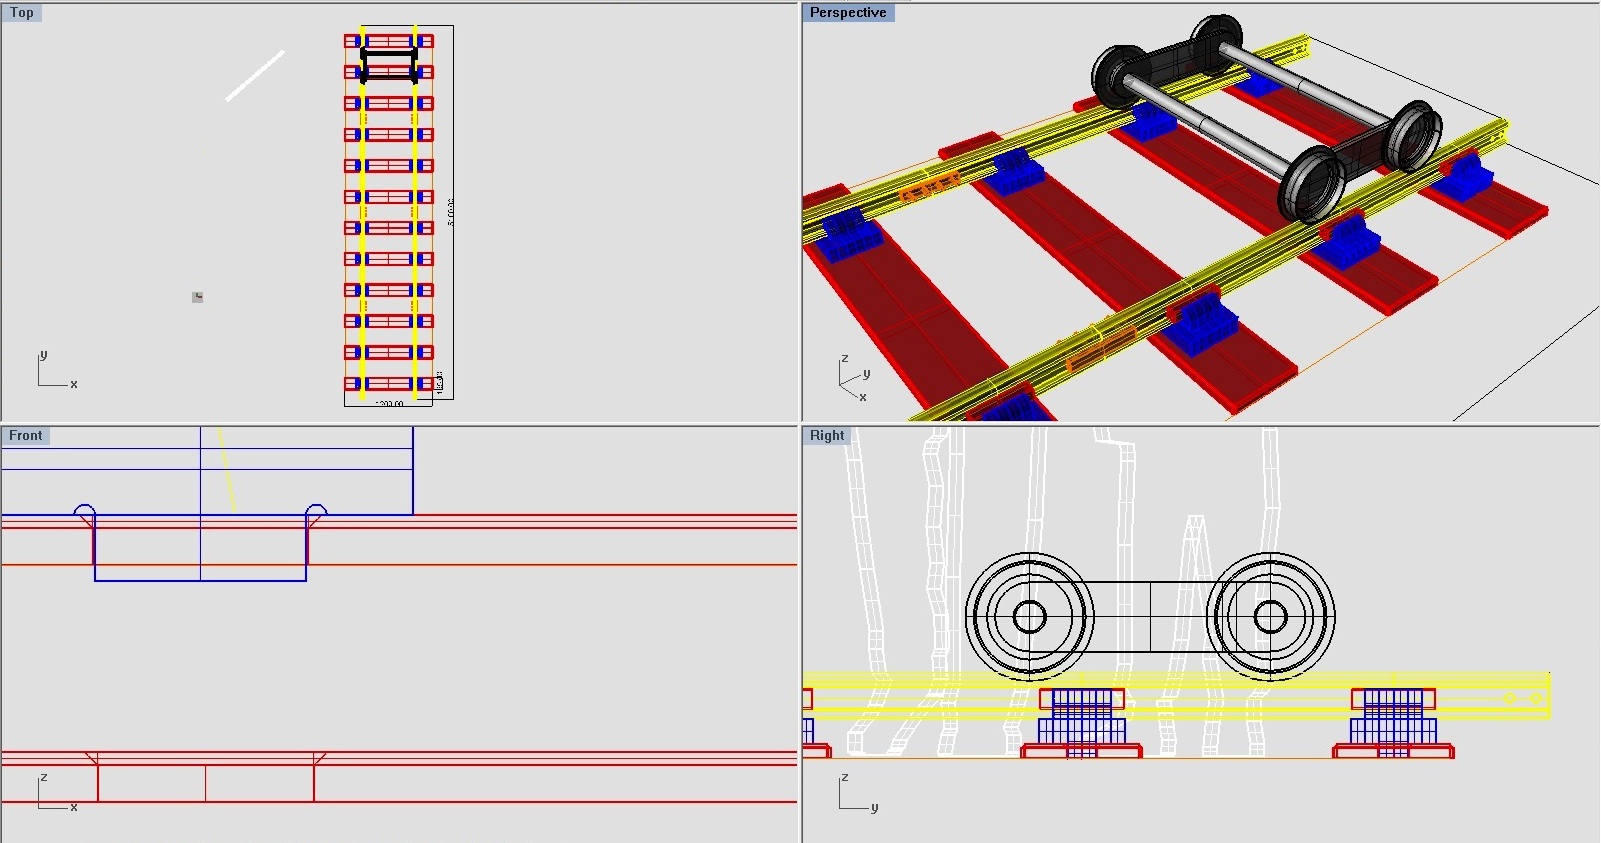This screenshot has height=843, width=1601.
Task: Select the white diagonal line in Top view
Action: 255,76
